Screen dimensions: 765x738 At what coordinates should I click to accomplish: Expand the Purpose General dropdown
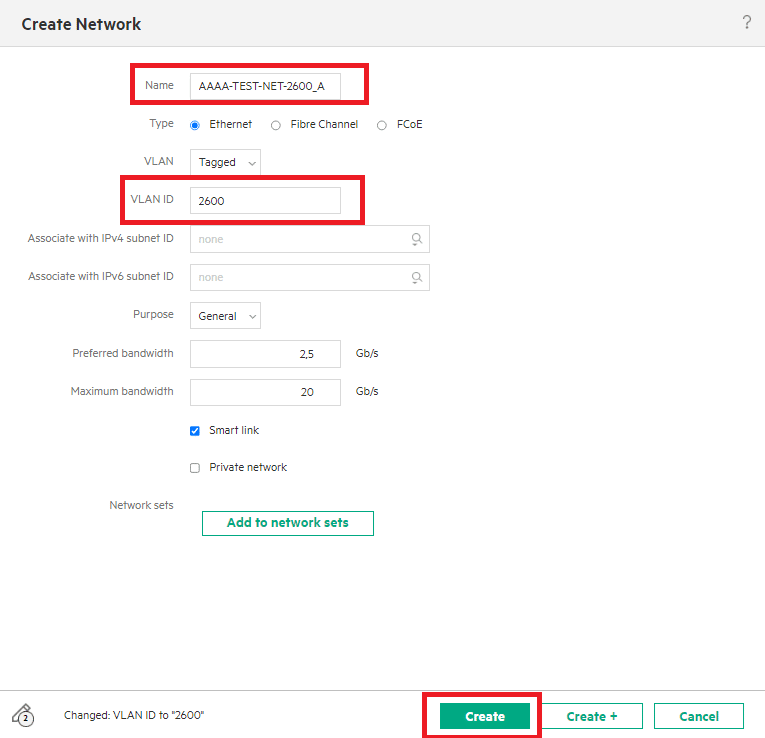[225, 316]
